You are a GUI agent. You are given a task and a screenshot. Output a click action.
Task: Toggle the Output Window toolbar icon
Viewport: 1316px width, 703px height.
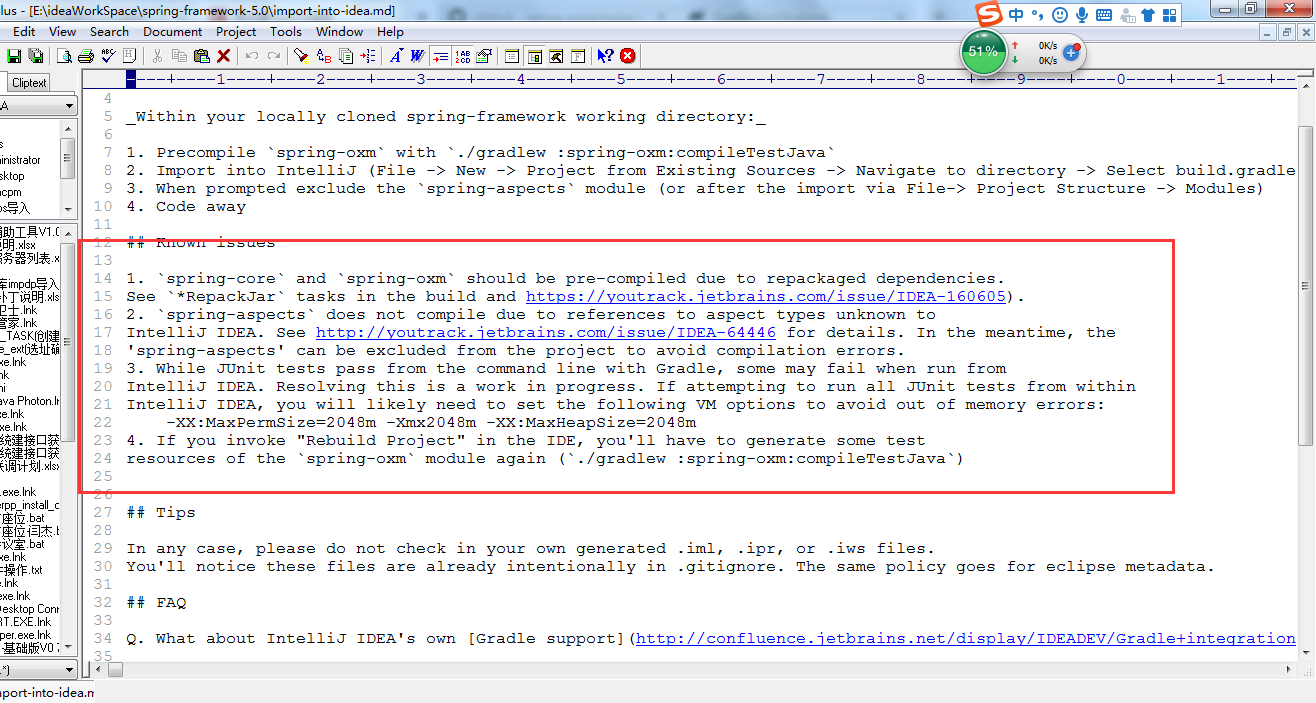[554, 56]
